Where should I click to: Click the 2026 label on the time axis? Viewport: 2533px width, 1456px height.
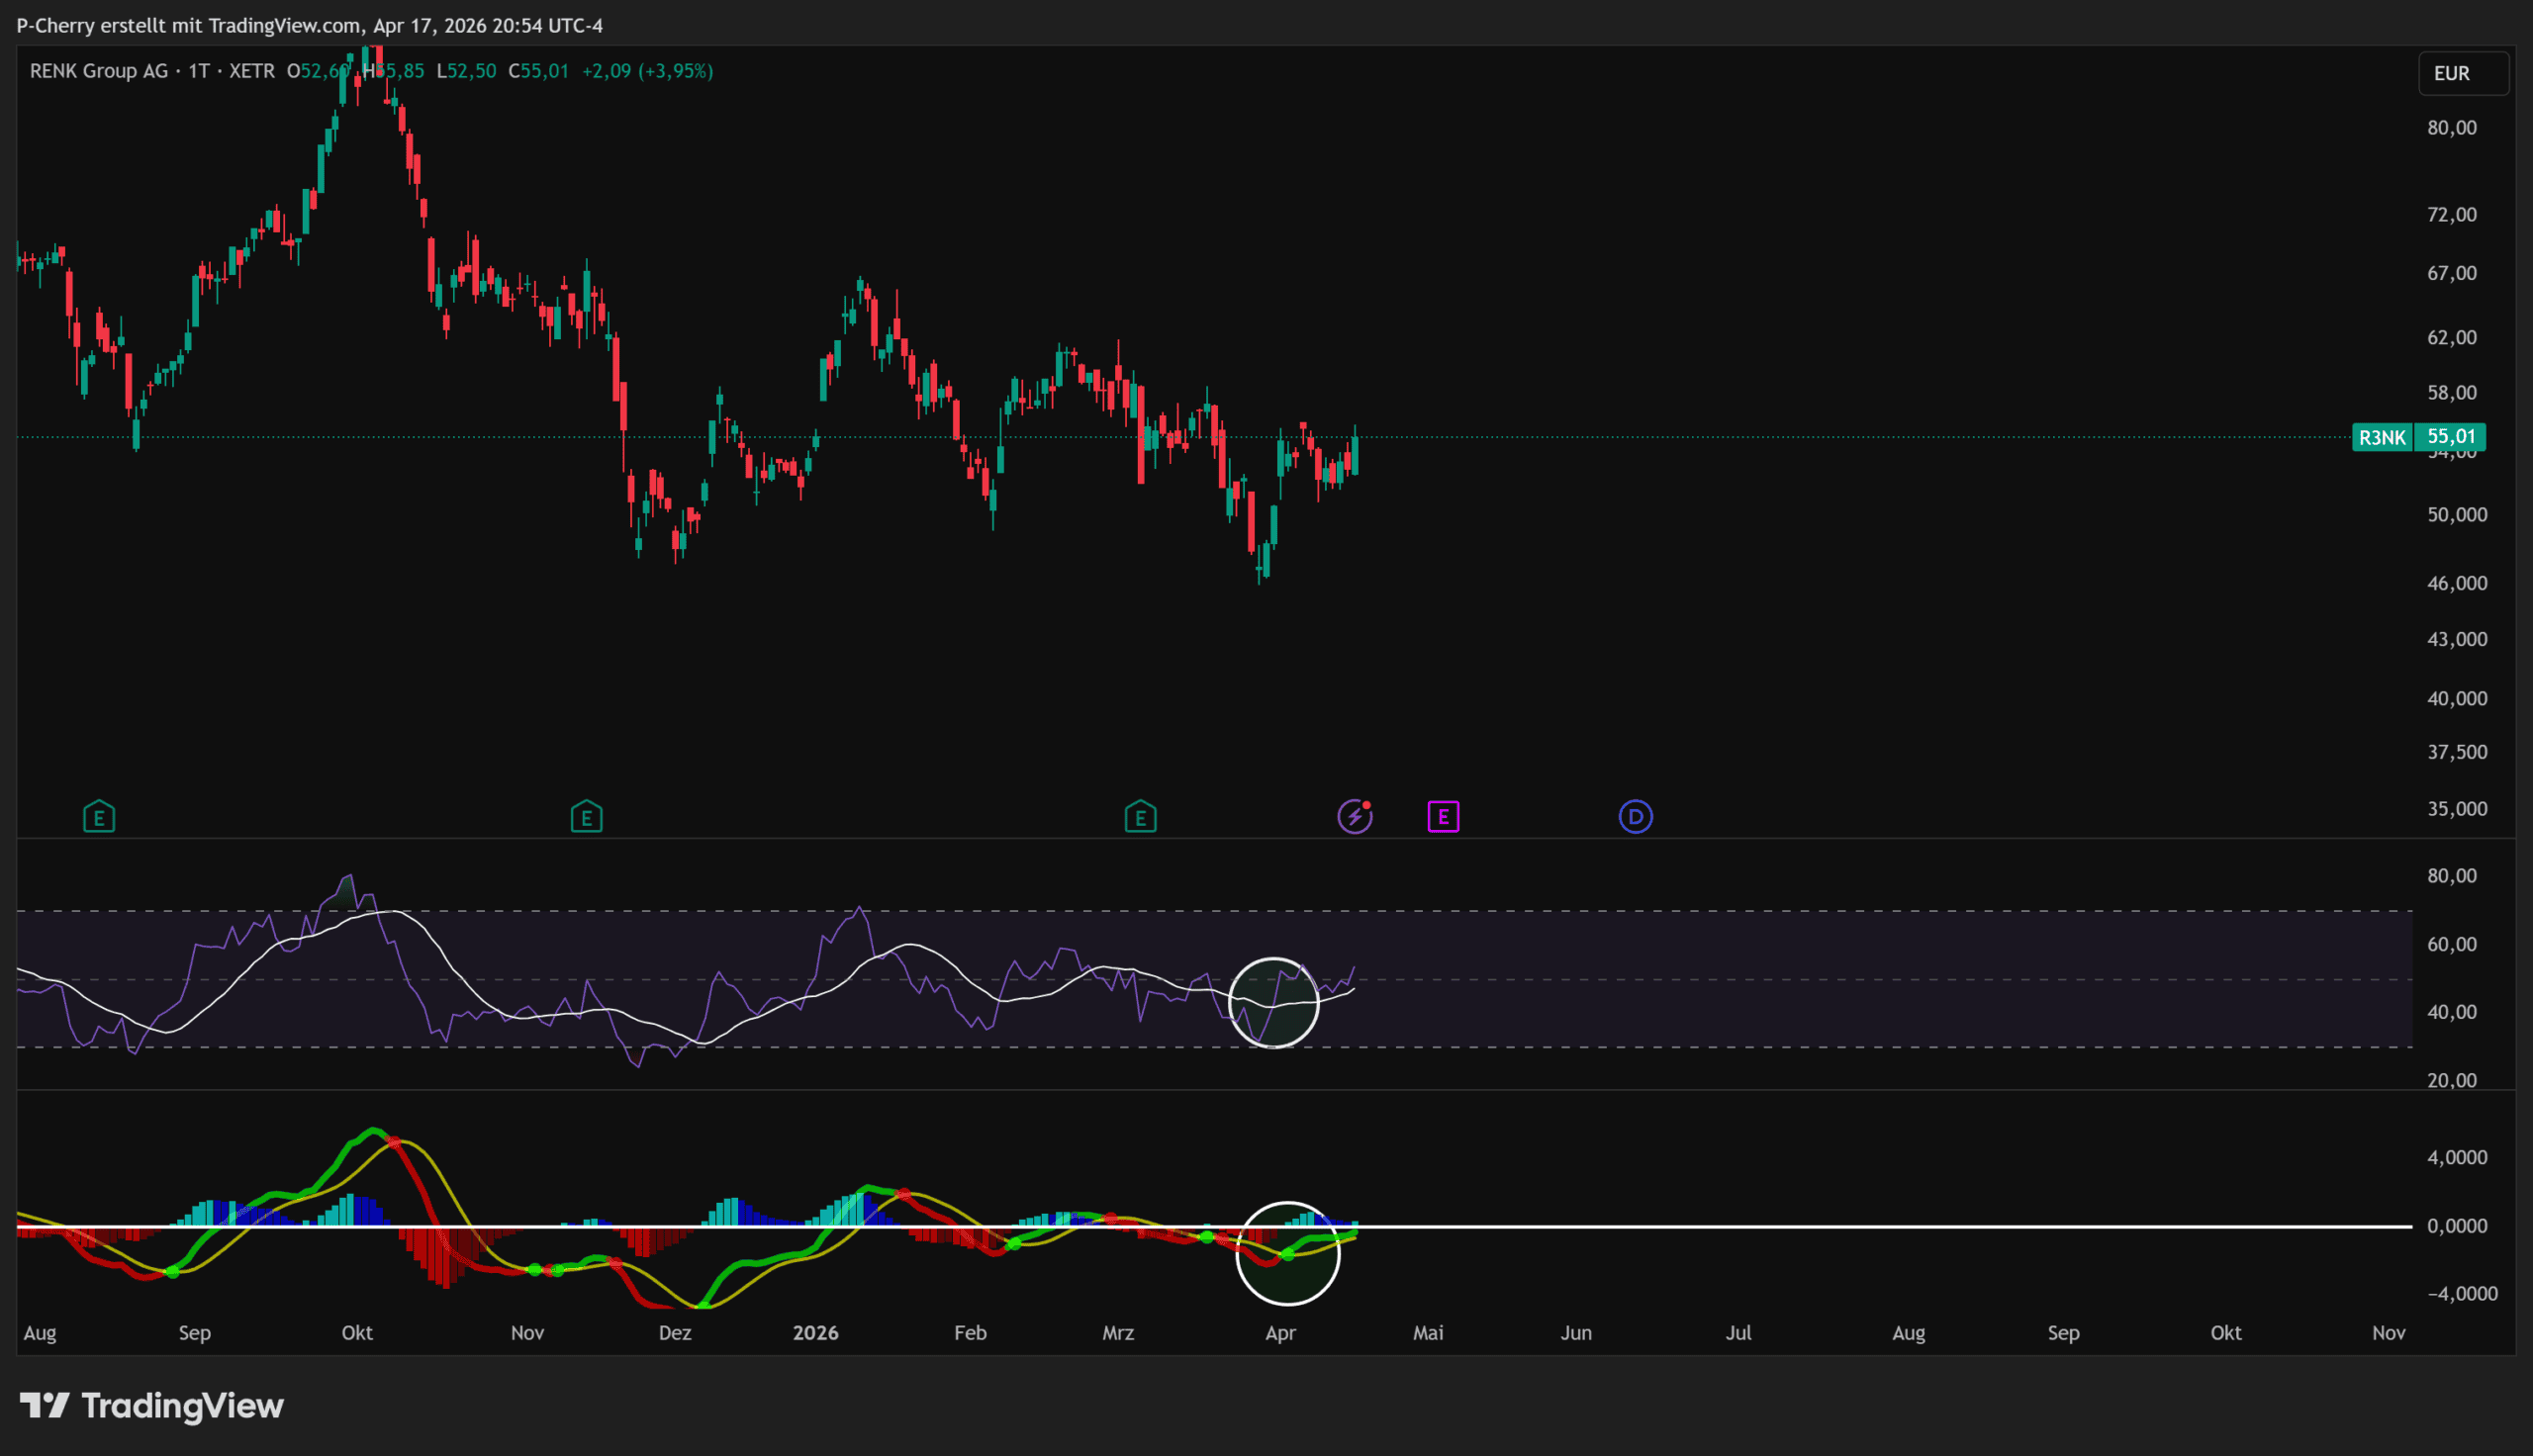tap(815, 1333)
